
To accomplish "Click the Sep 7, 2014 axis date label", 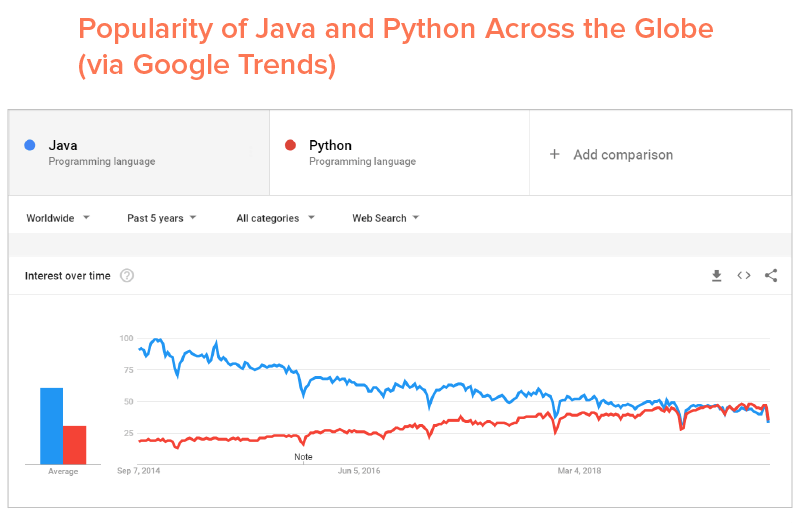I will [138, 470].
